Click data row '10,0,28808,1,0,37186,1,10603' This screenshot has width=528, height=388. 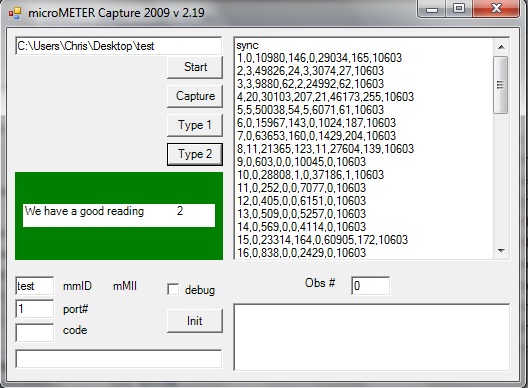[x=310, y=175]
